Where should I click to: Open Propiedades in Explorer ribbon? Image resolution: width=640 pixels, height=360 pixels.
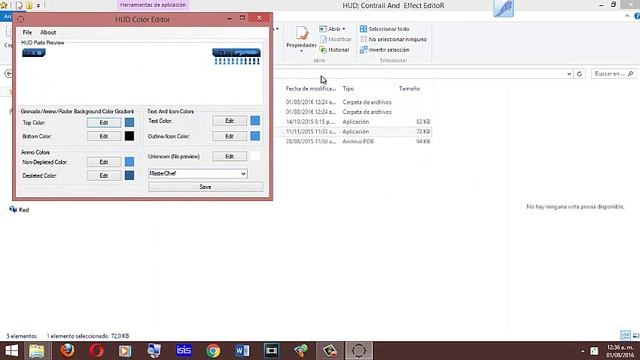[301, 39]
